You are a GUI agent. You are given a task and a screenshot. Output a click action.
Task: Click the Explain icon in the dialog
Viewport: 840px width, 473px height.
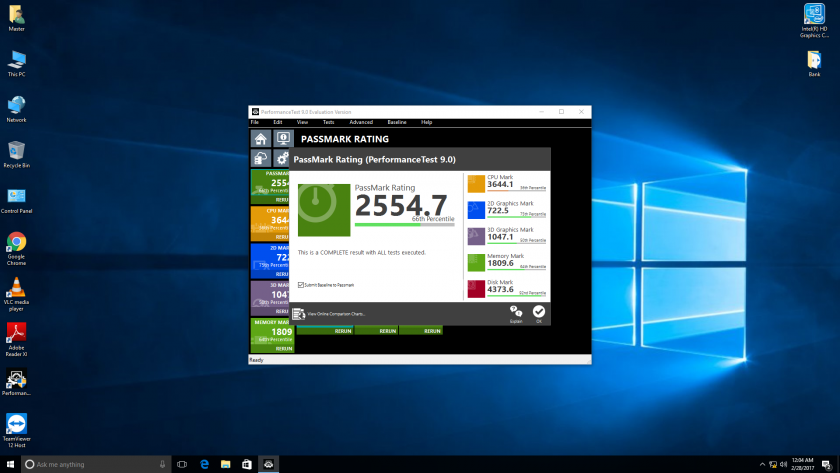pyautogui.click(x=516, y=313)
